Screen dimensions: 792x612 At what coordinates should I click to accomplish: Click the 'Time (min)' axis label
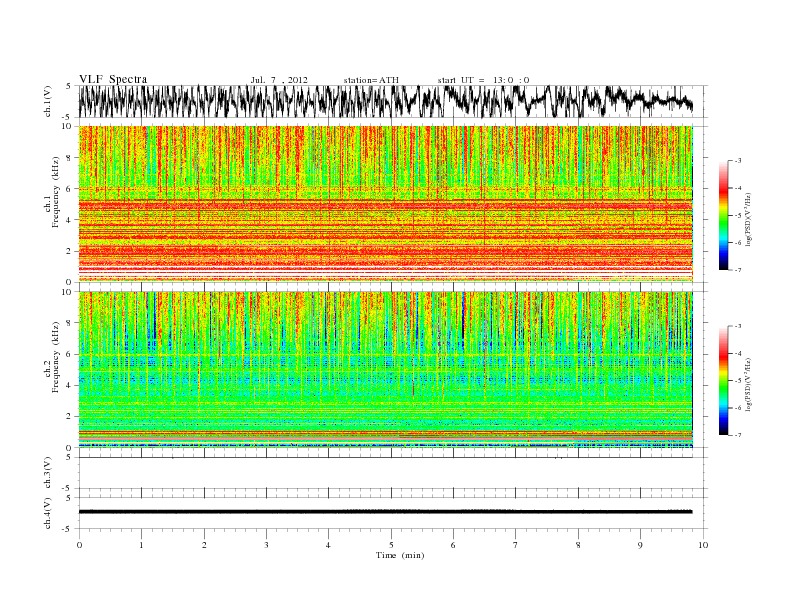tap(400, 555)
